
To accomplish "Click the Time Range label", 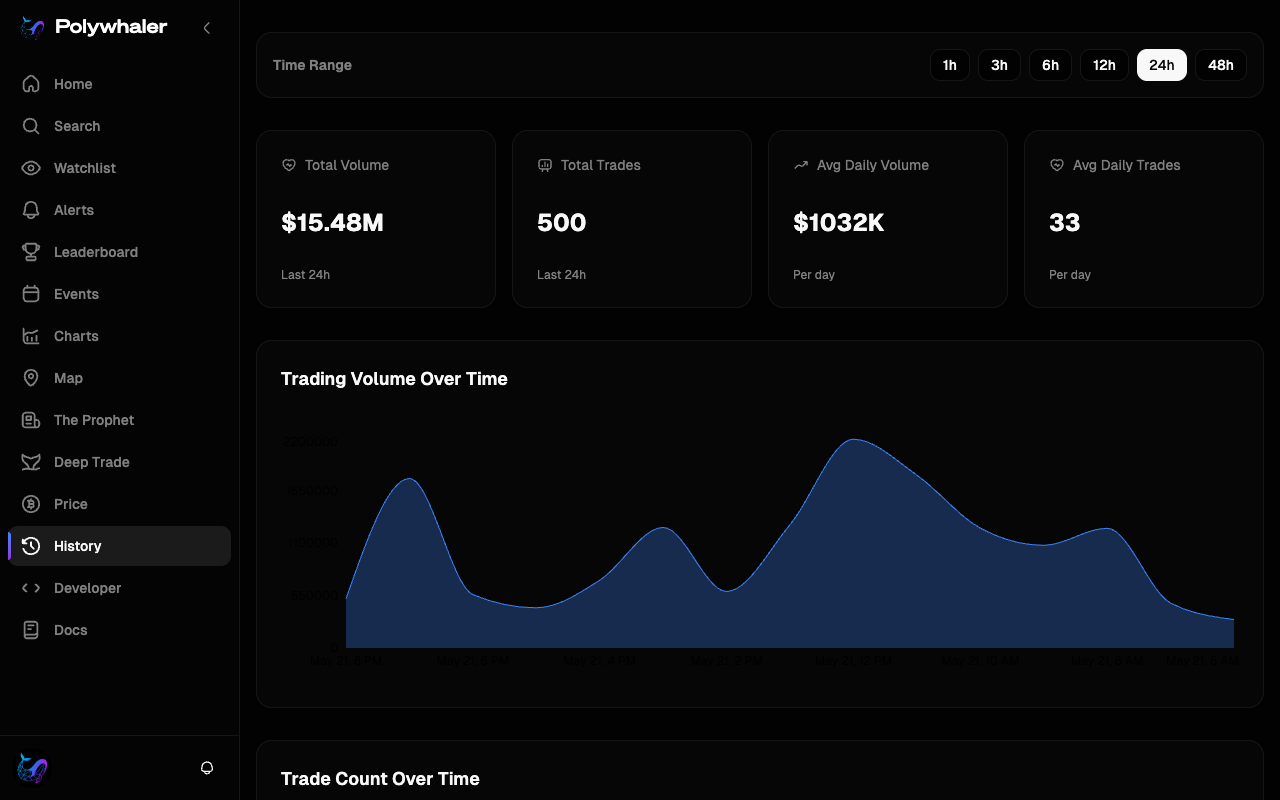I will click(x=312, y=65).
